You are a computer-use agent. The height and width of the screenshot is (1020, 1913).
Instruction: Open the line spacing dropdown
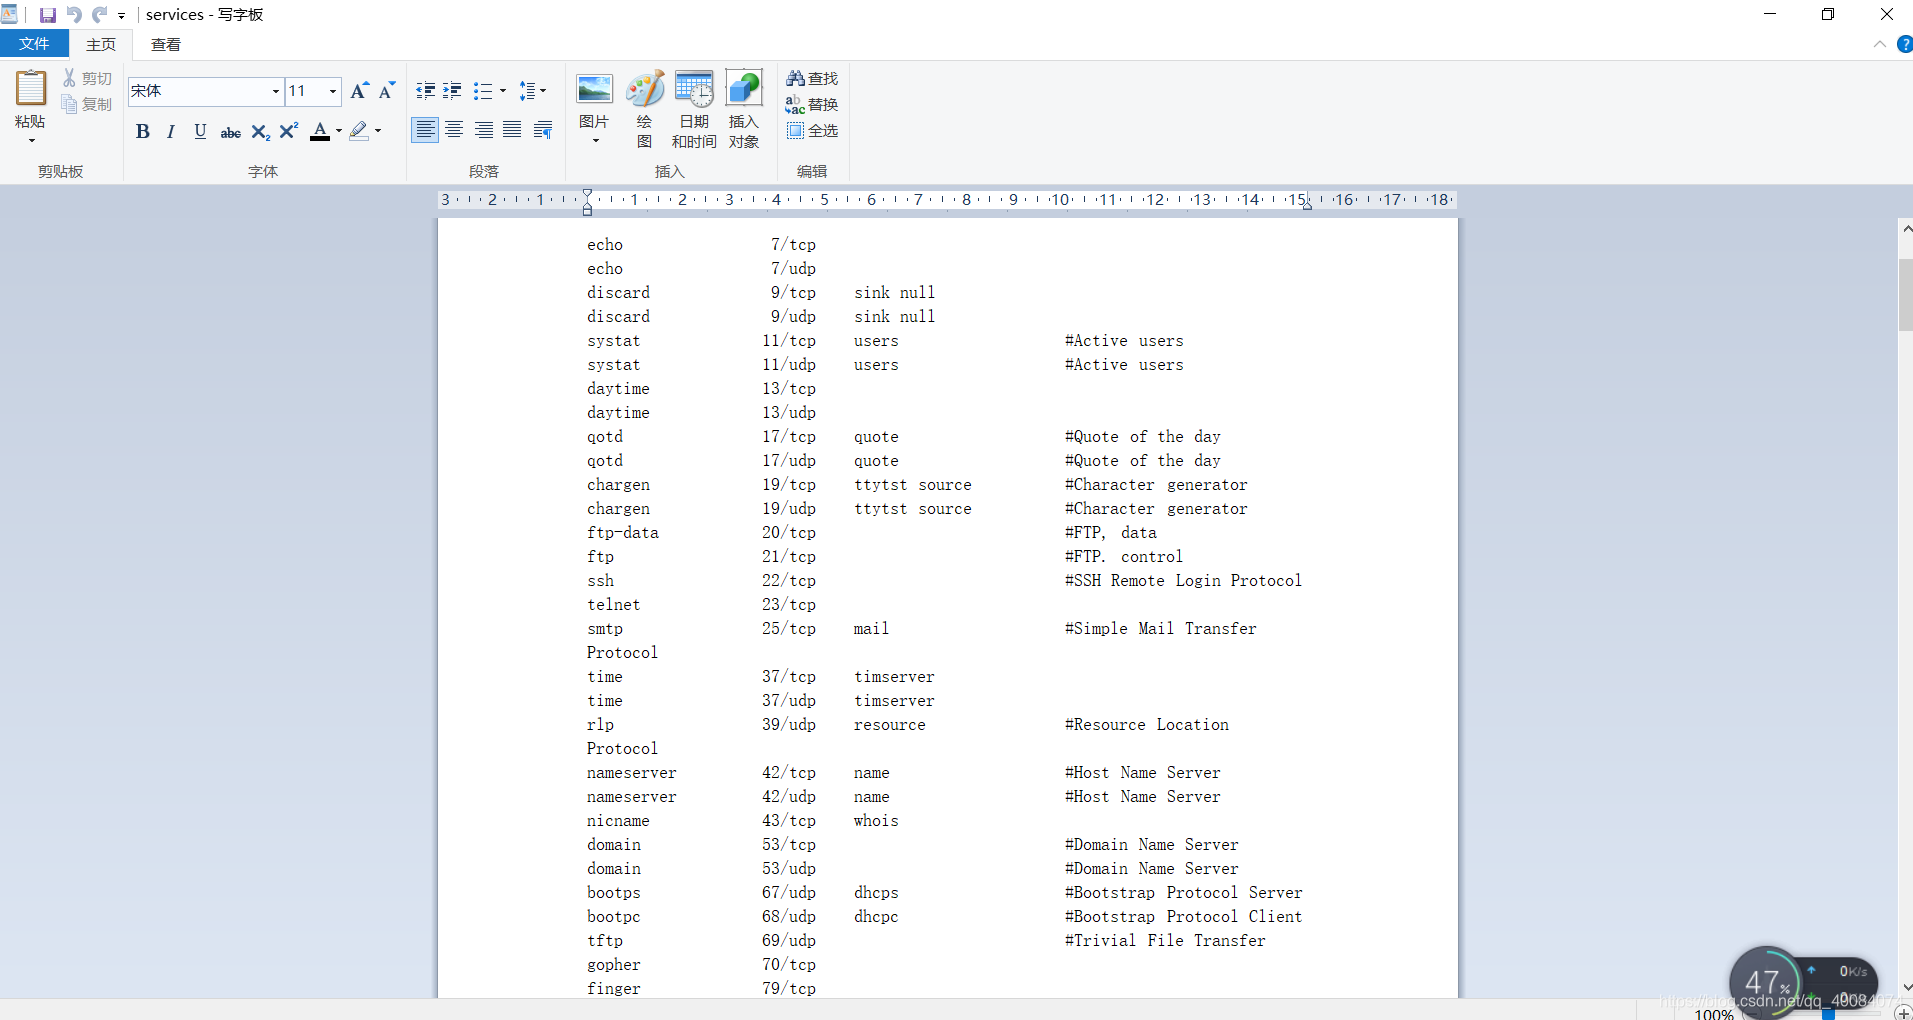[532, 91]
